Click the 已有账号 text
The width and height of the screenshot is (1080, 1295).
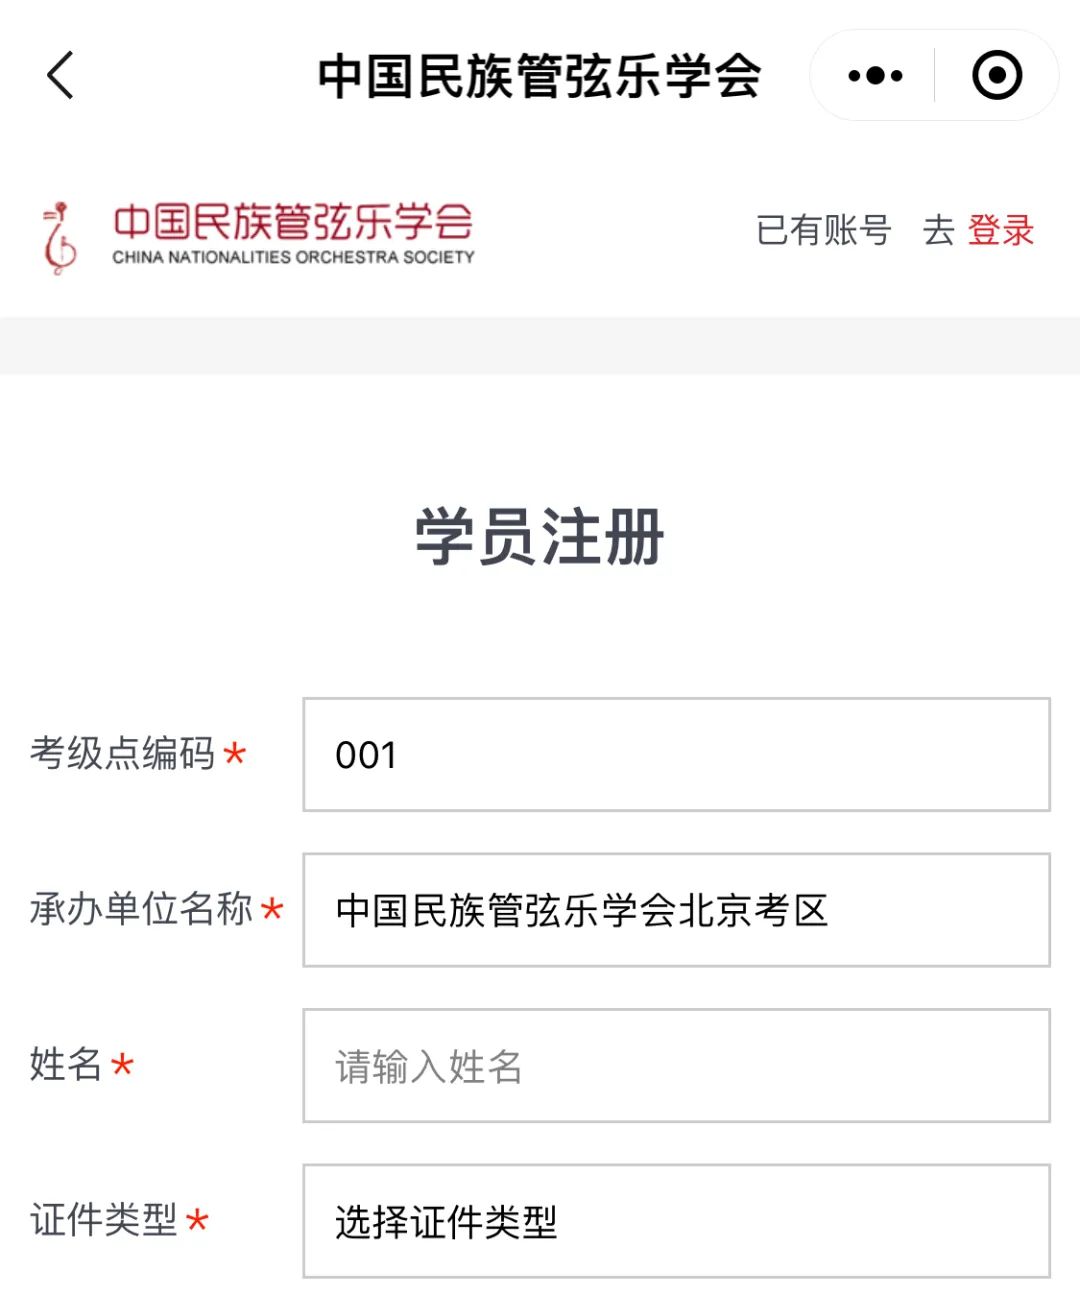[823, 230]
